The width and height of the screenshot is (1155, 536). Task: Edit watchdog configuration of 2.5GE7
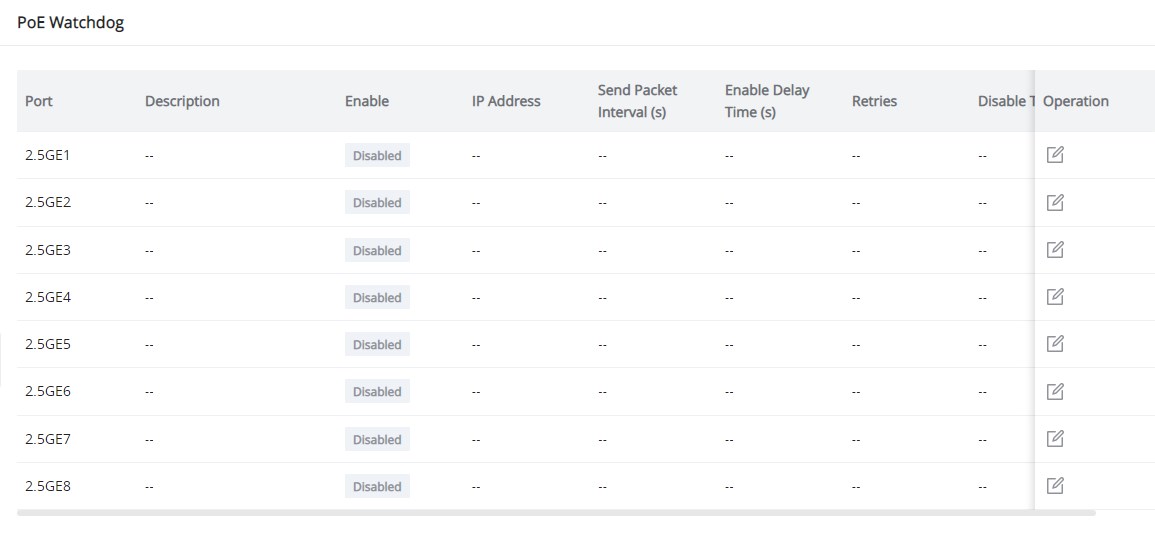[x=1055, y=439]
